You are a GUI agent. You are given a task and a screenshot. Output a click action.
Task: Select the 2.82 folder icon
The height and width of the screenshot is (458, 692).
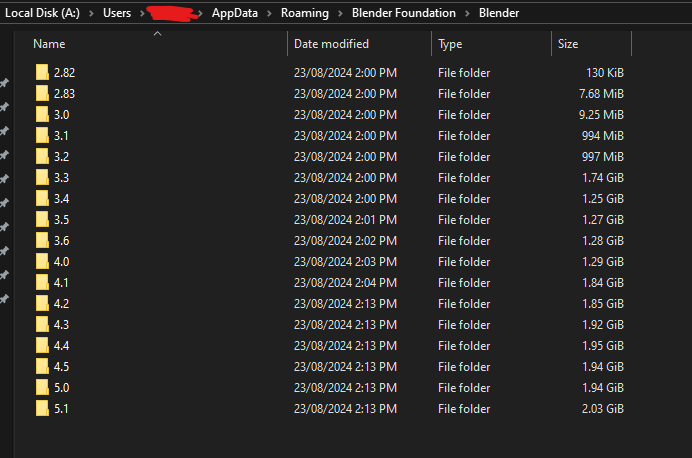42,72
